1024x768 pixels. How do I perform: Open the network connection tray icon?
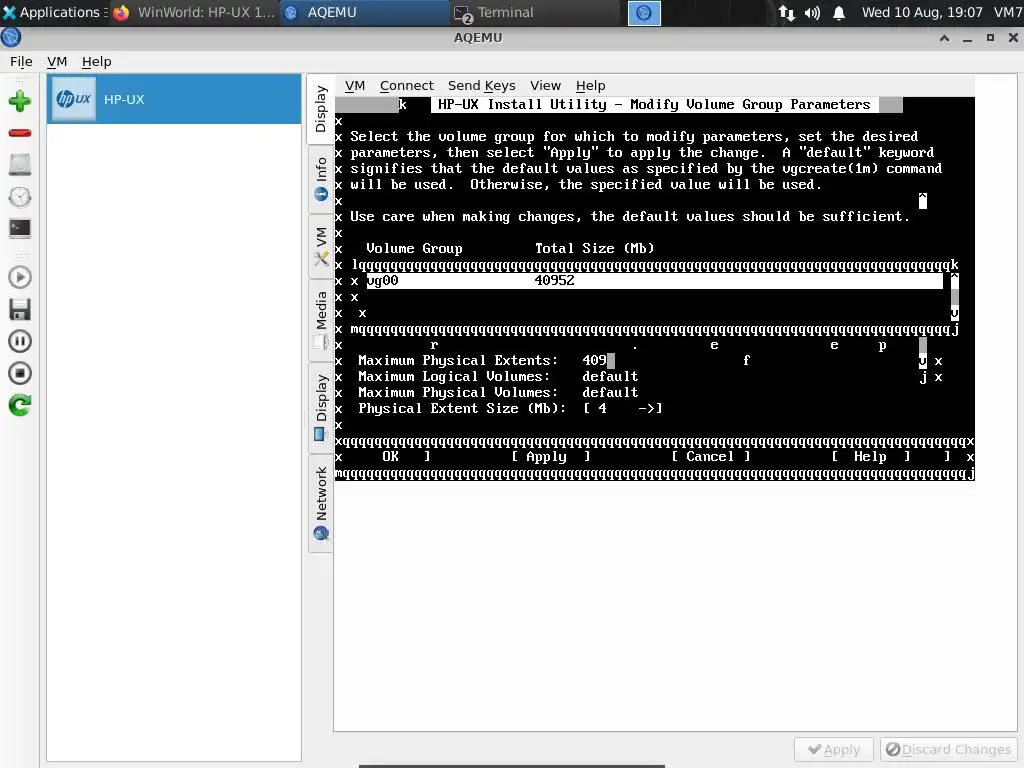point(787,12)
